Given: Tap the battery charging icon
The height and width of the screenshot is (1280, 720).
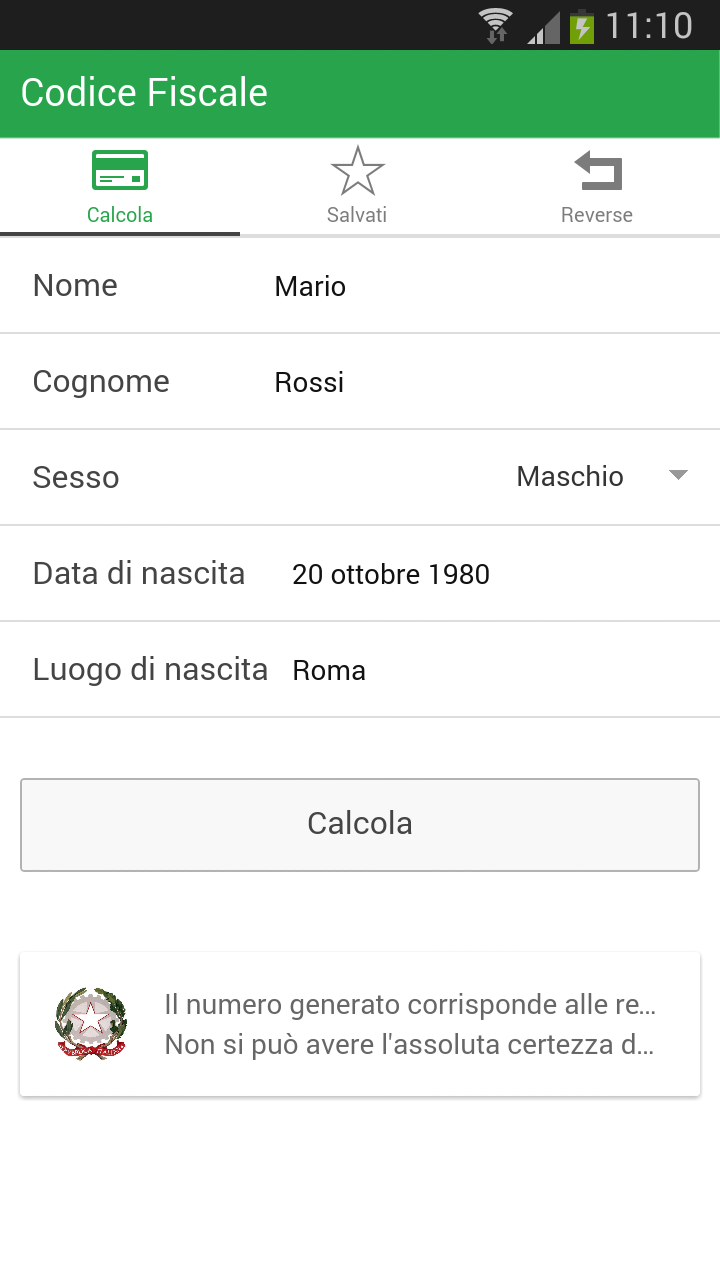Looking at the screenshot, I should [582, 26].
